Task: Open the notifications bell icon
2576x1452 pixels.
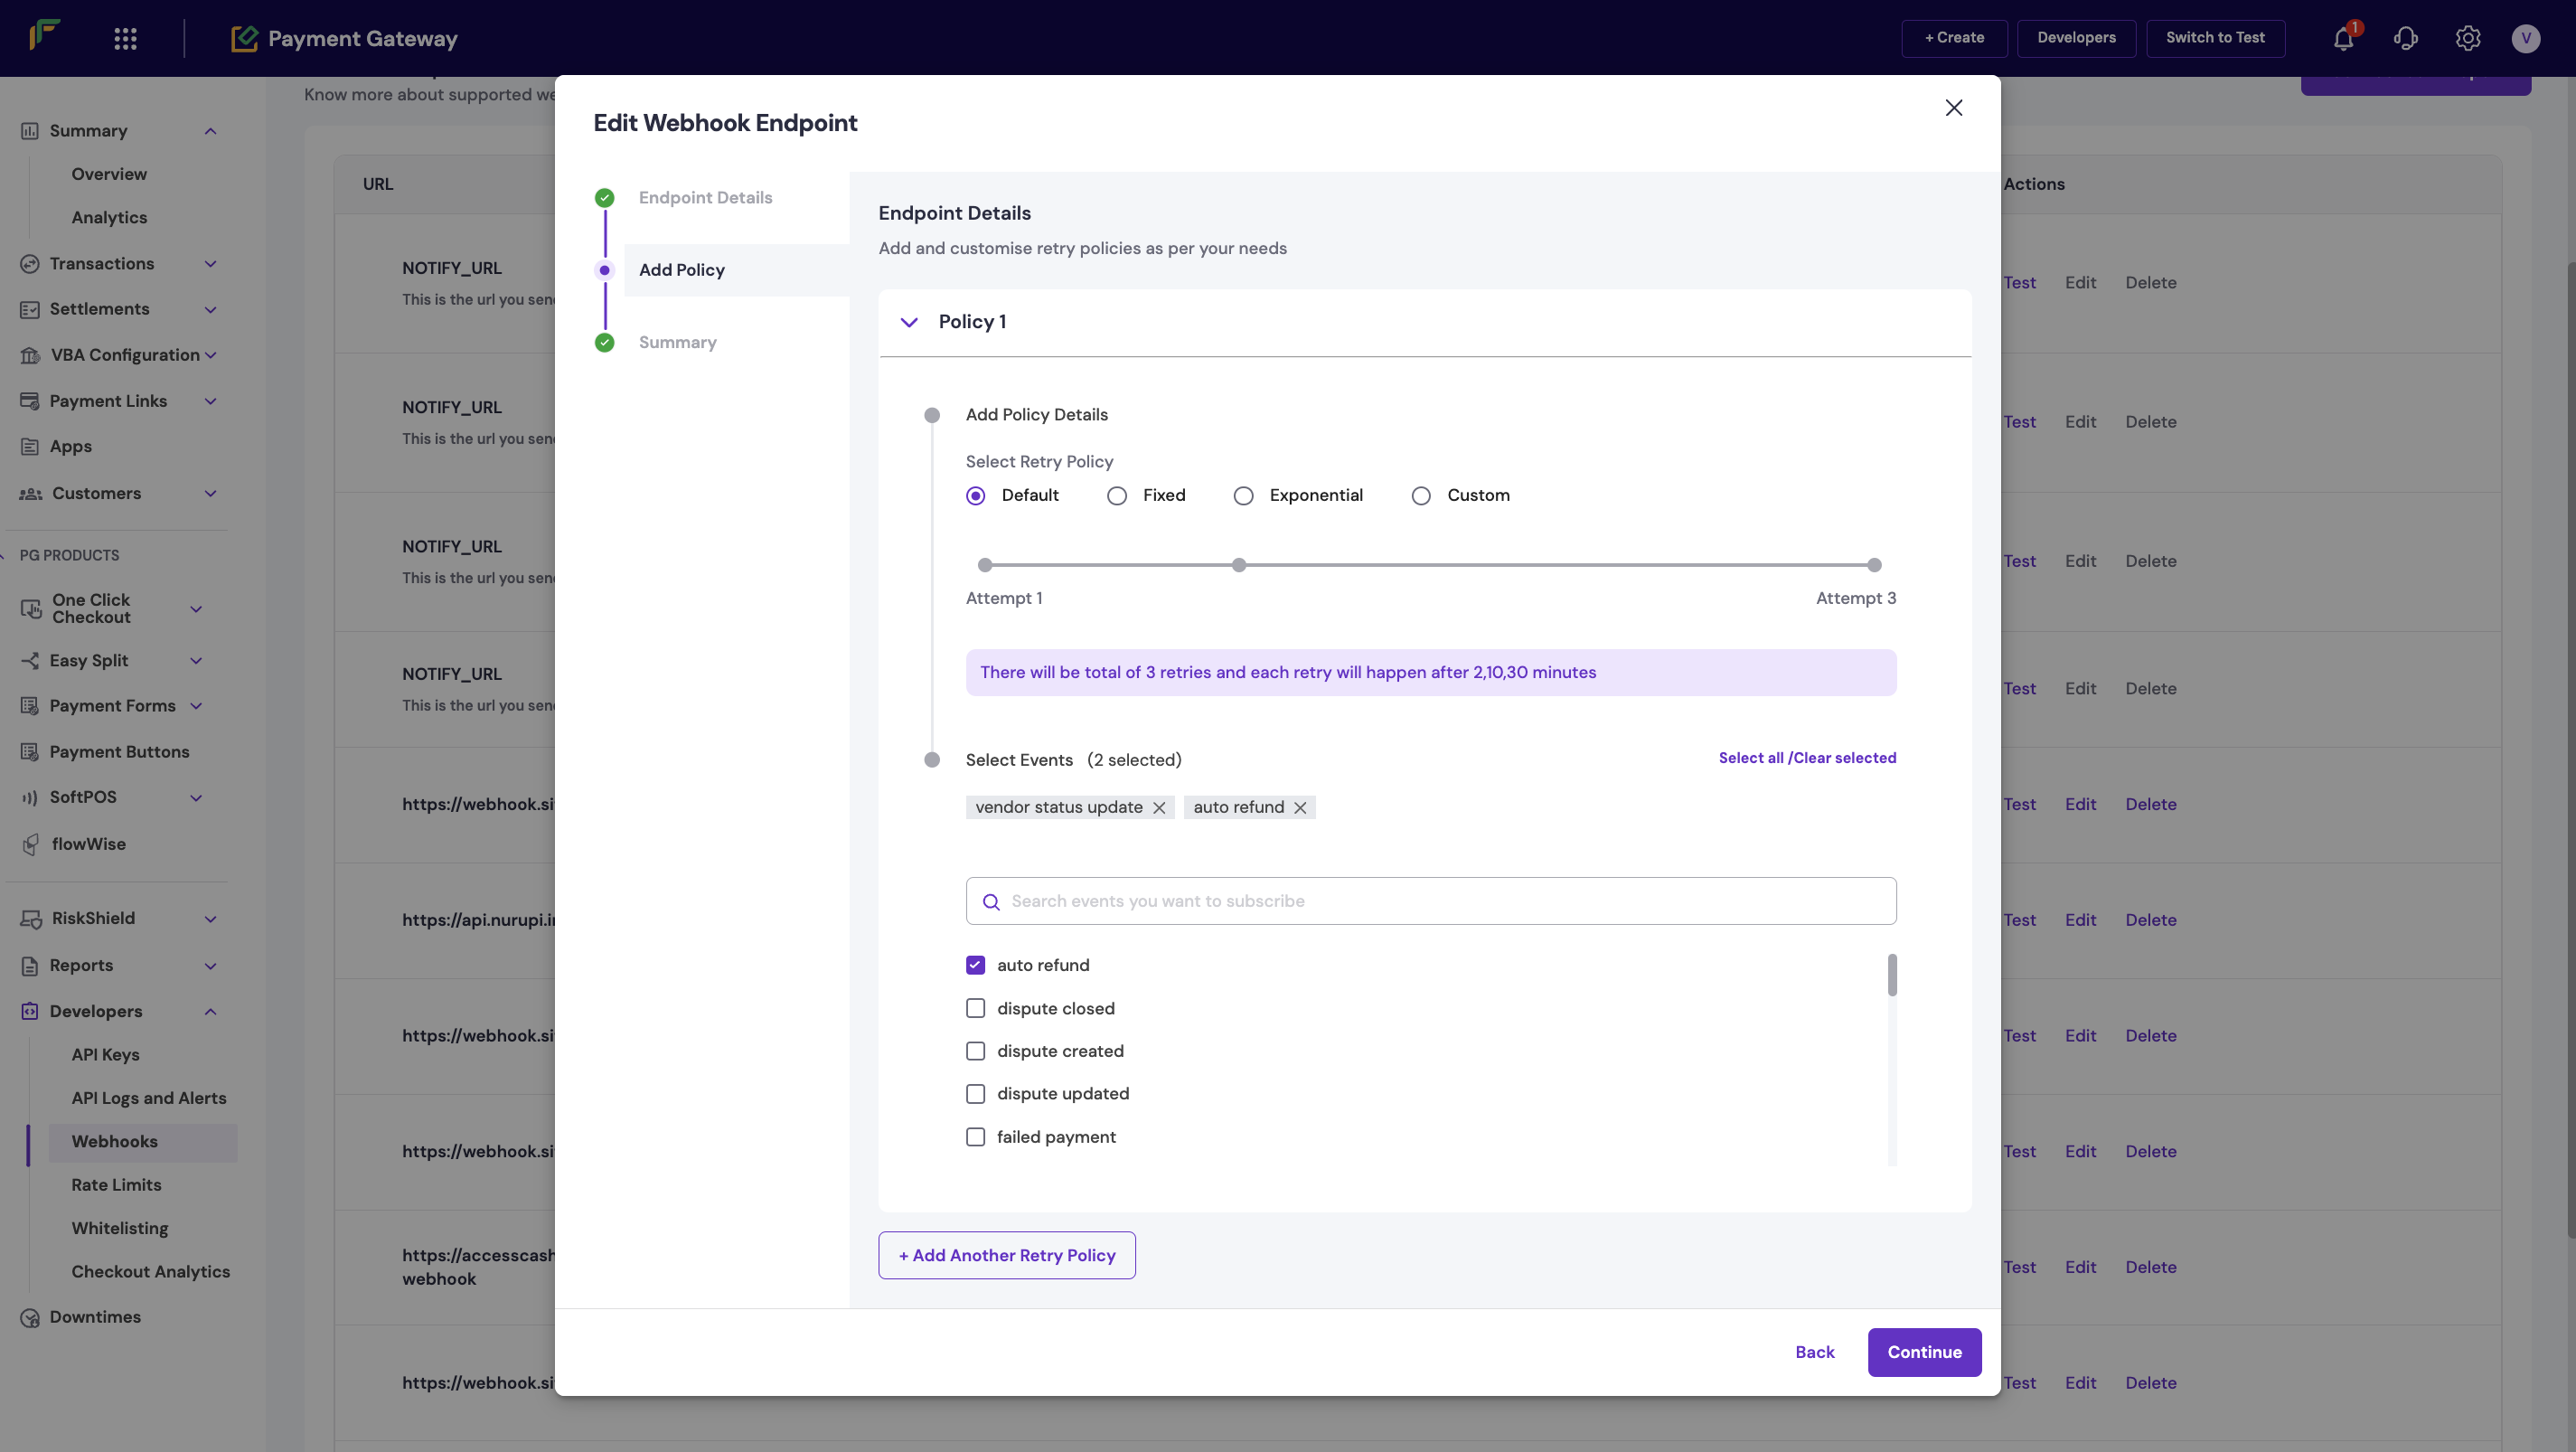Action: [x=2343, y=39]
